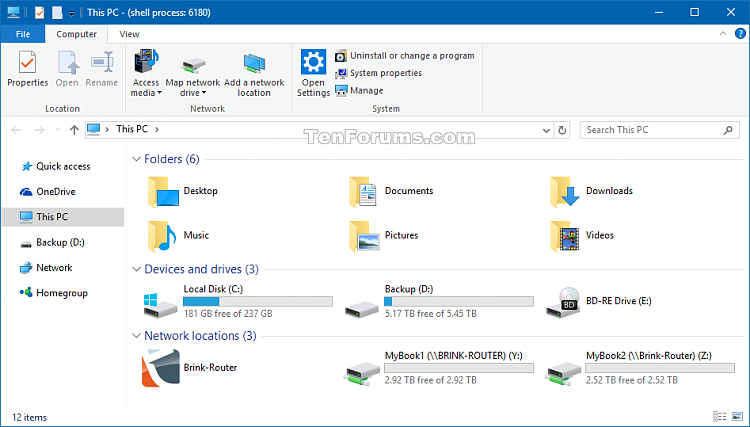
Task: Click This PC in the address path
Action: pyautogui.click(x=132, y=129)
